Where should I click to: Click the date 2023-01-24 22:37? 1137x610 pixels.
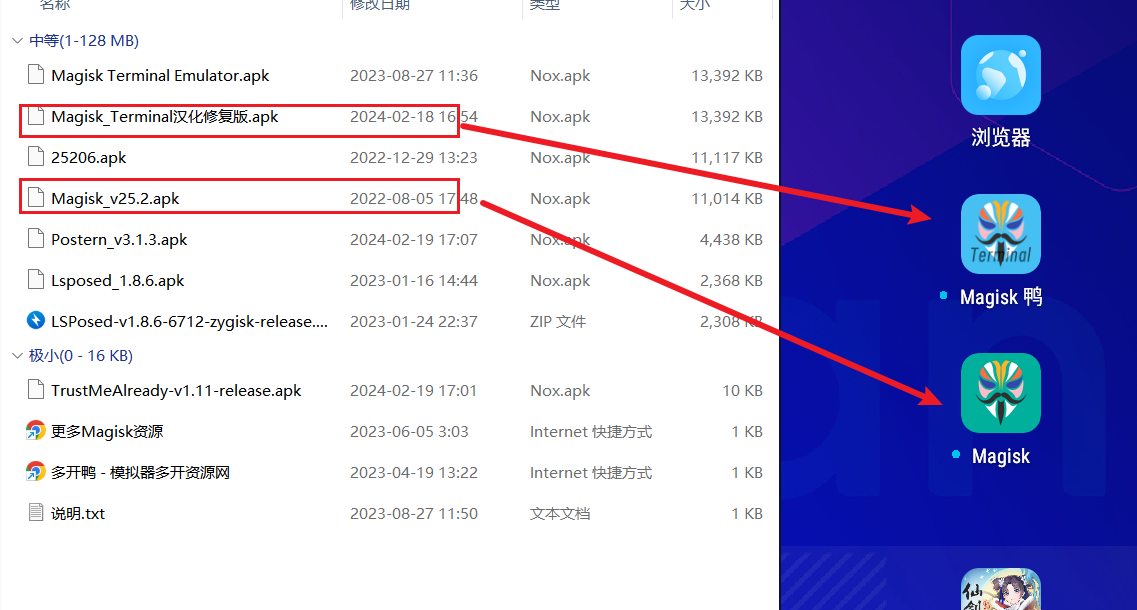pos(413,321)
